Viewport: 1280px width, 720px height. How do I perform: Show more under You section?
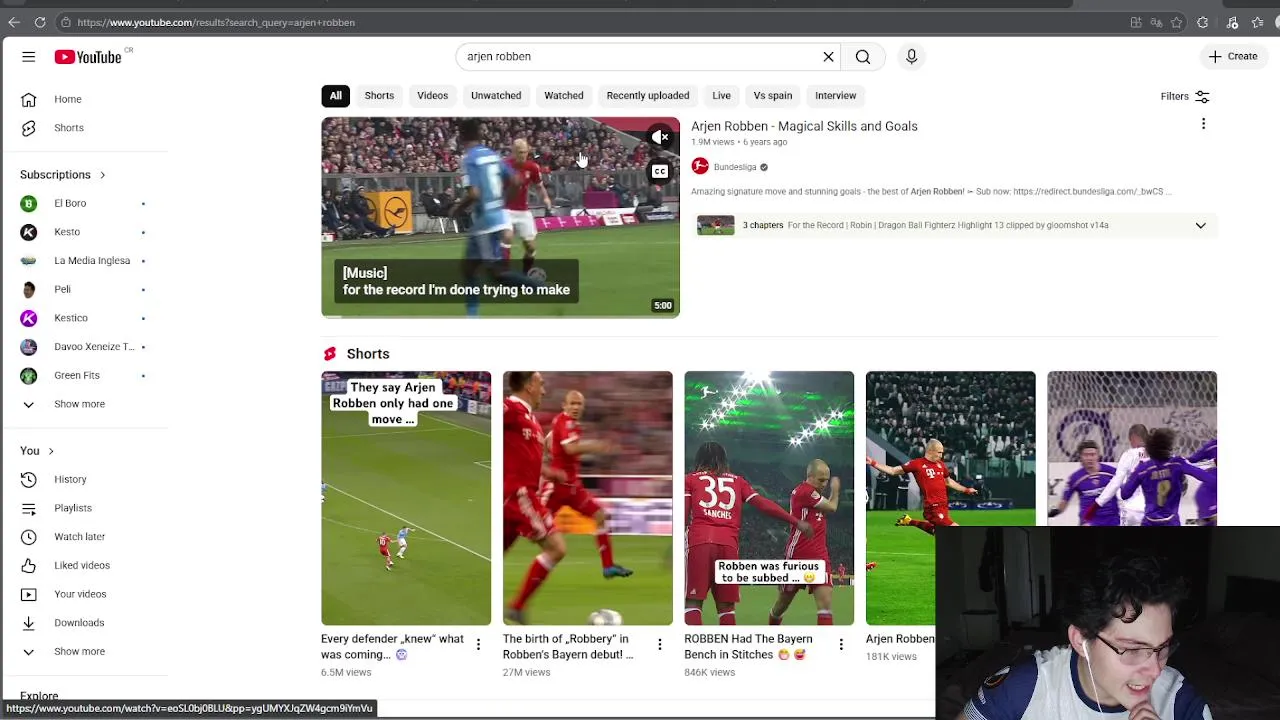click(84, 651)
